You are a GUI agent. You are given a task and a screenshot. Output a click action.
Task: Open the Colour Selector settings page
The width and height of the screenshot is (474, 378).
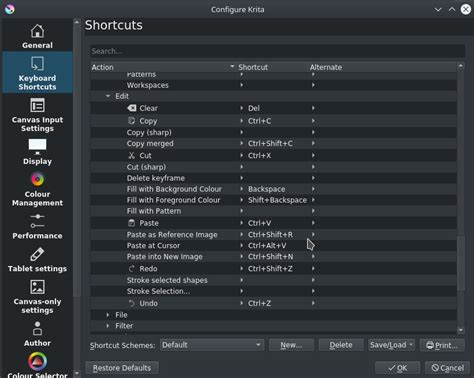click(37, 365)
